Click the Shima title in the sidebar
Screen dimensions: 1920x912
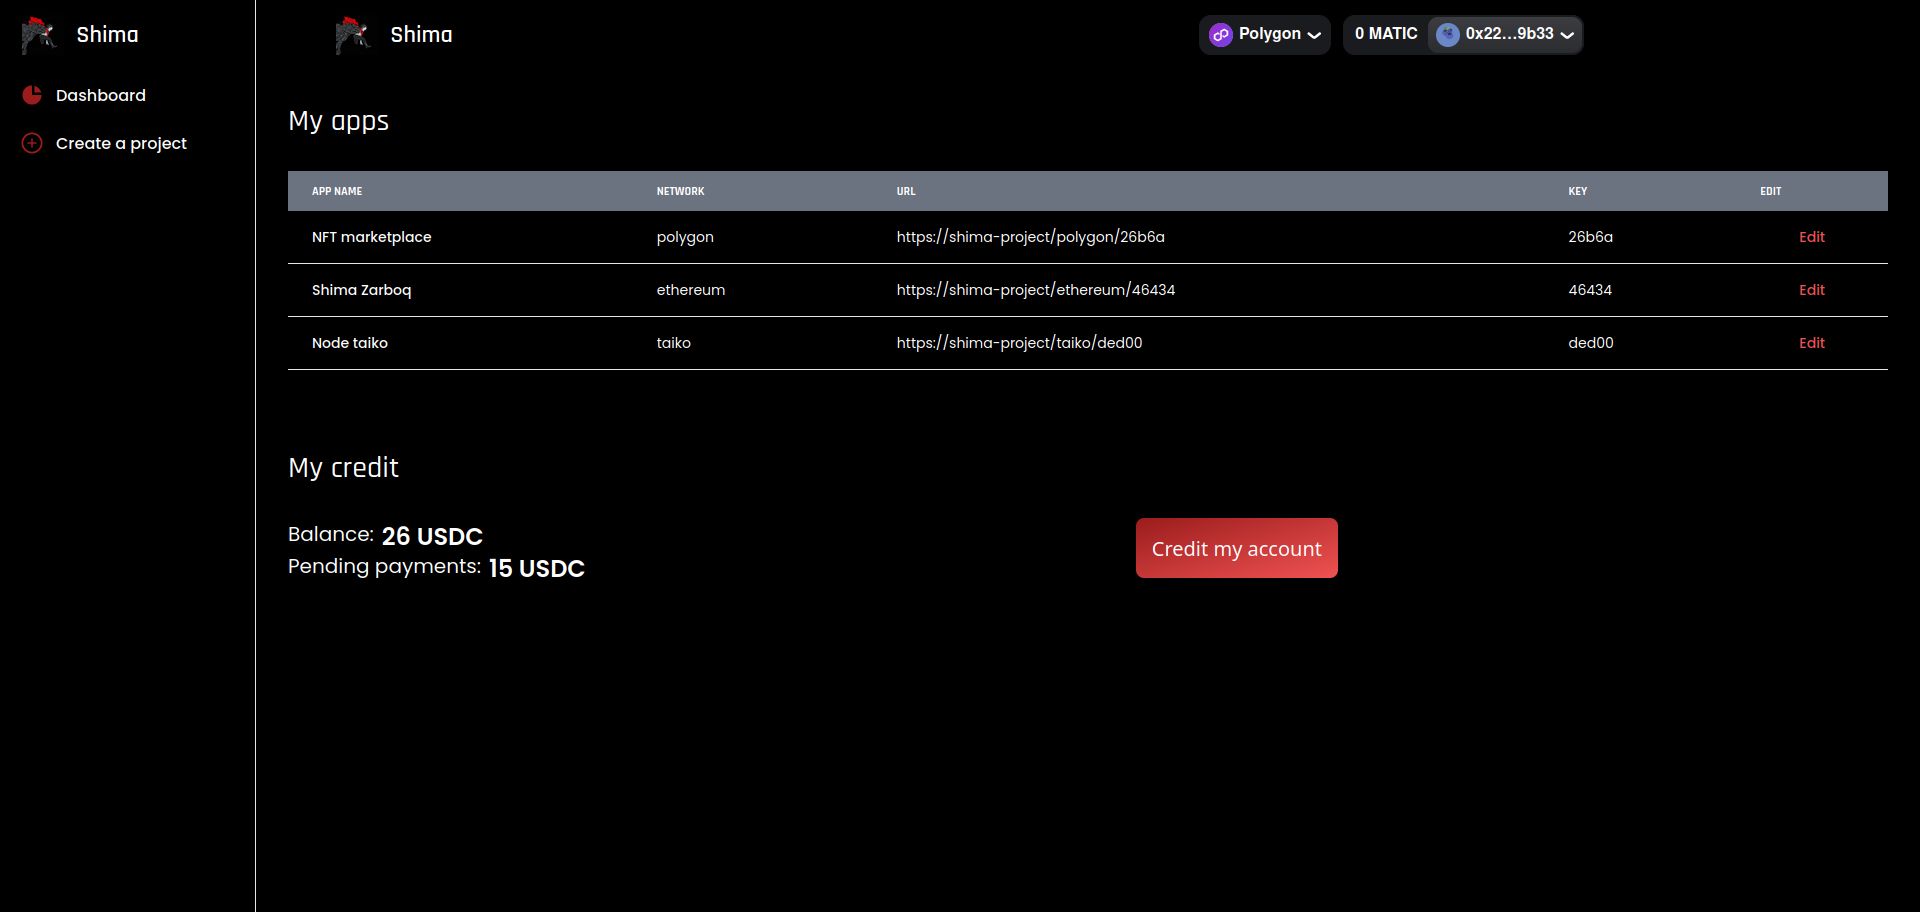coord(107,35)
